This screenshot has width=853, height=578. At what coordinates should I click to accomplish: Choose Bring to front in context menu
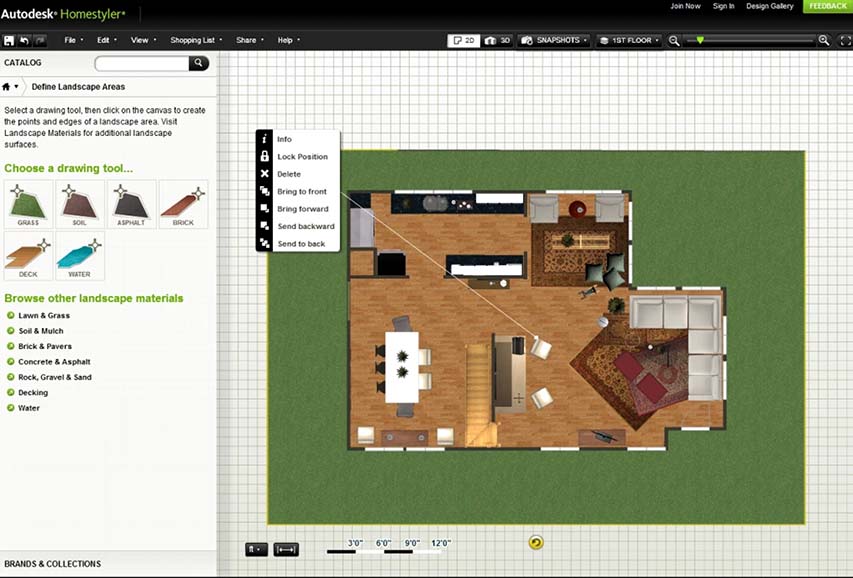coord(301,191)
